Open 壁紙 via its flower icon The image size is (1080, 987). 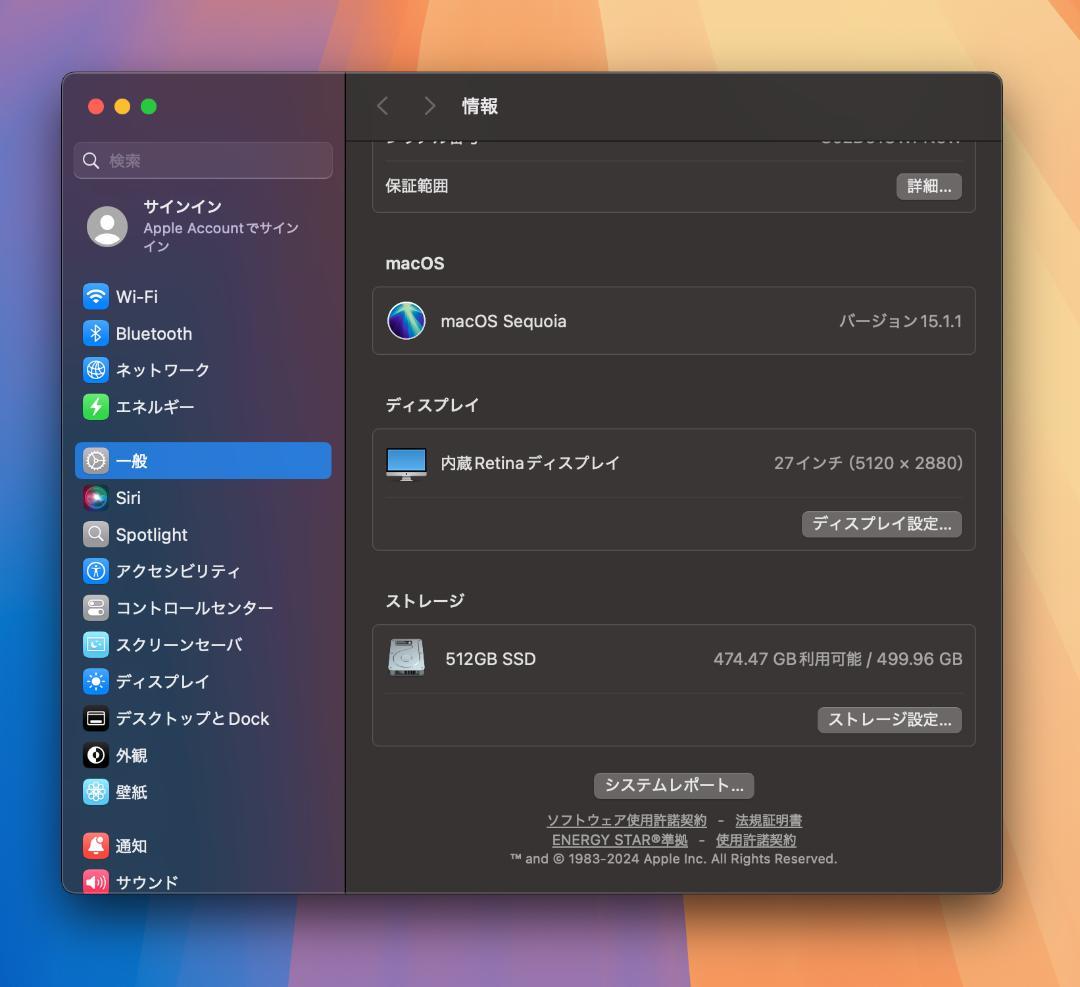(x=96, y=792)
